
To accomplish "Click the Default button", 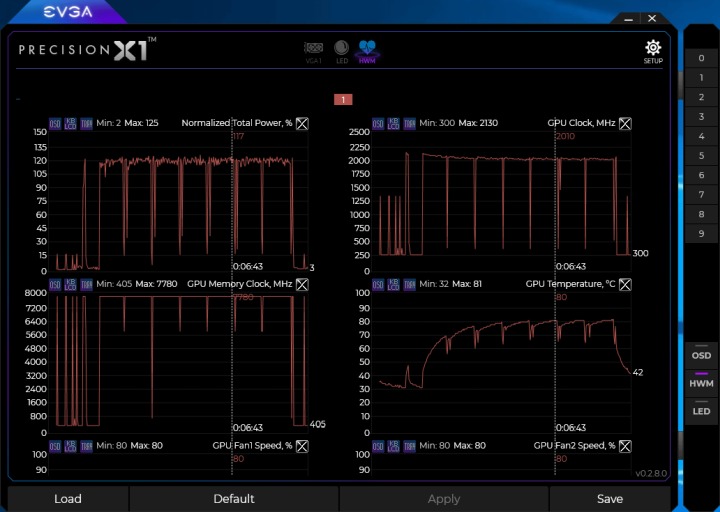I will 234,499.
